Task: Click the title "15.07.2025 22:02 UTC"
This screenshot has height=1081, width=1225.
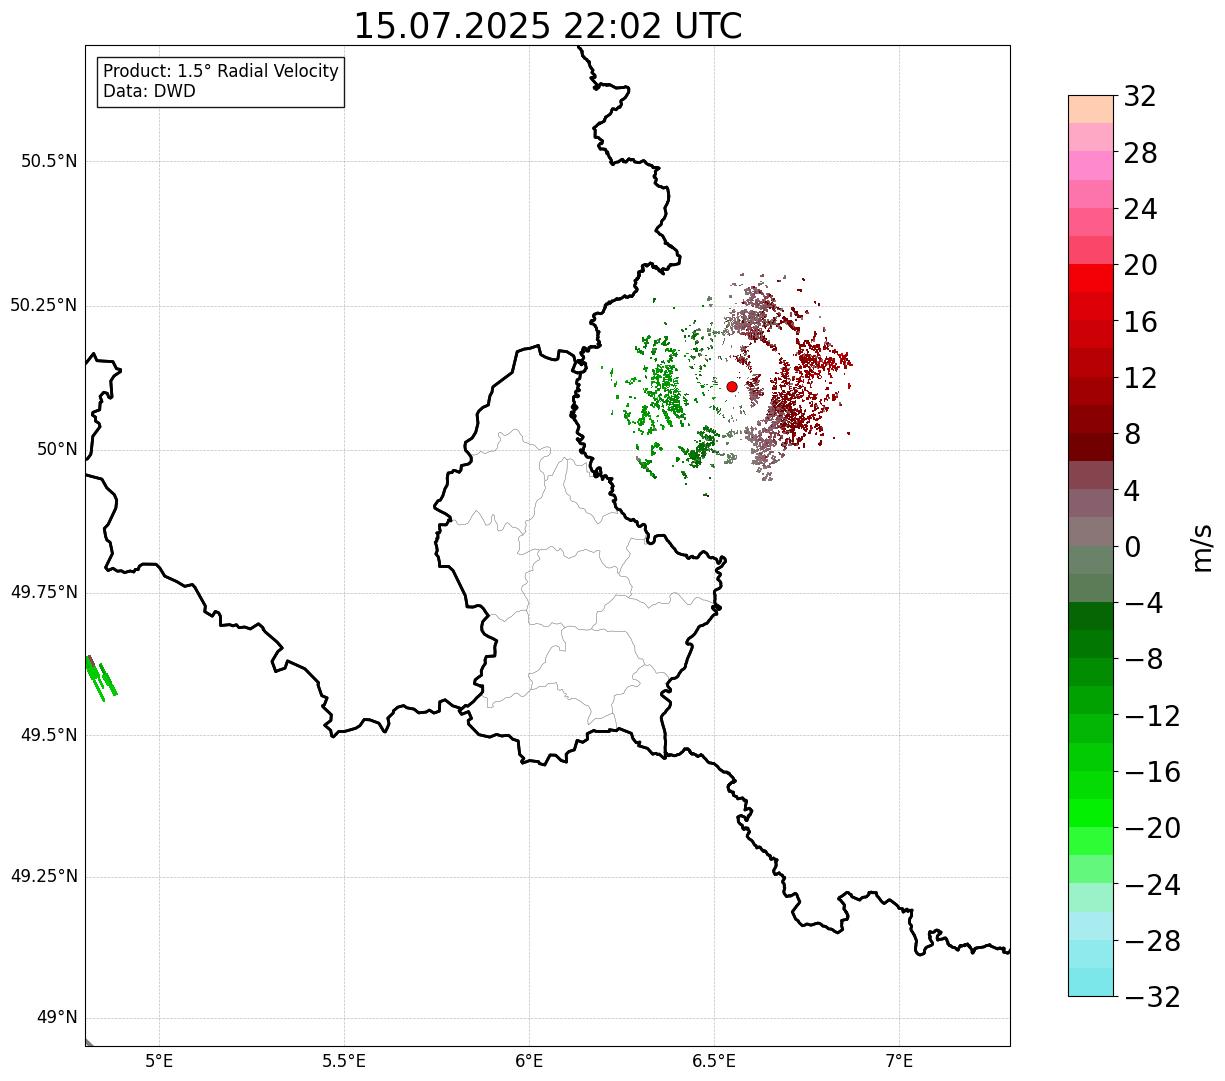Action: [x=548, y=26]
